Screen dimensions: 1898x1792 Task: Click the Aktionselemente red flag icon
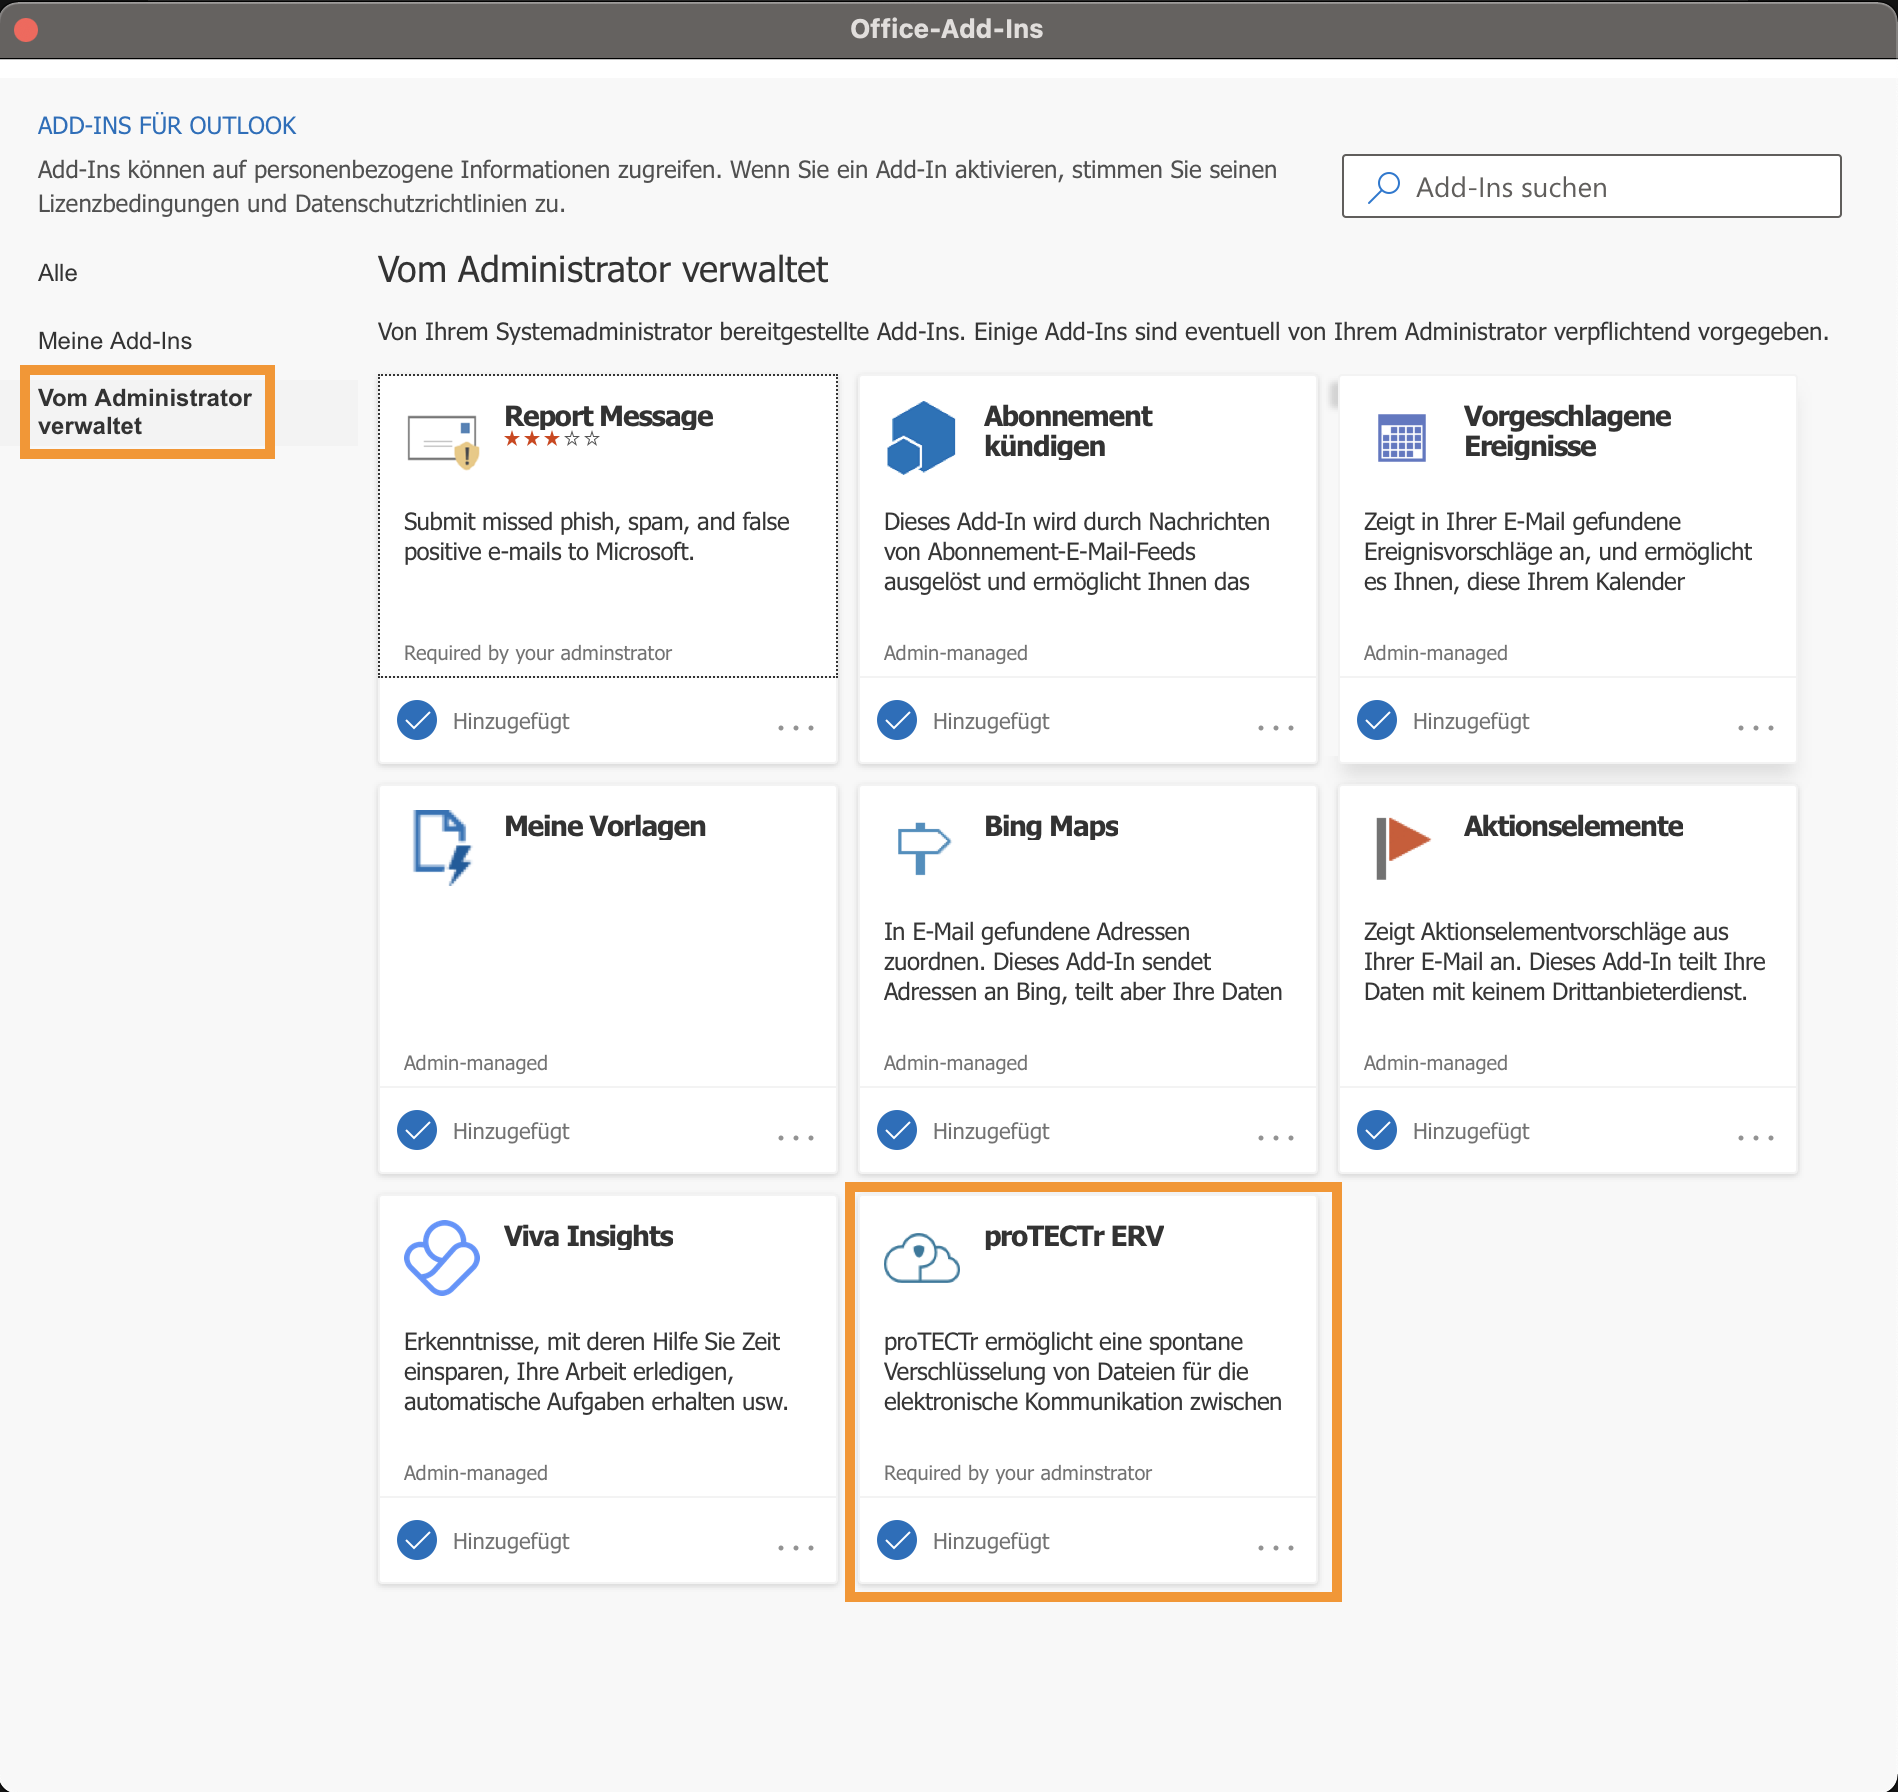click(x=1401, y=847)
